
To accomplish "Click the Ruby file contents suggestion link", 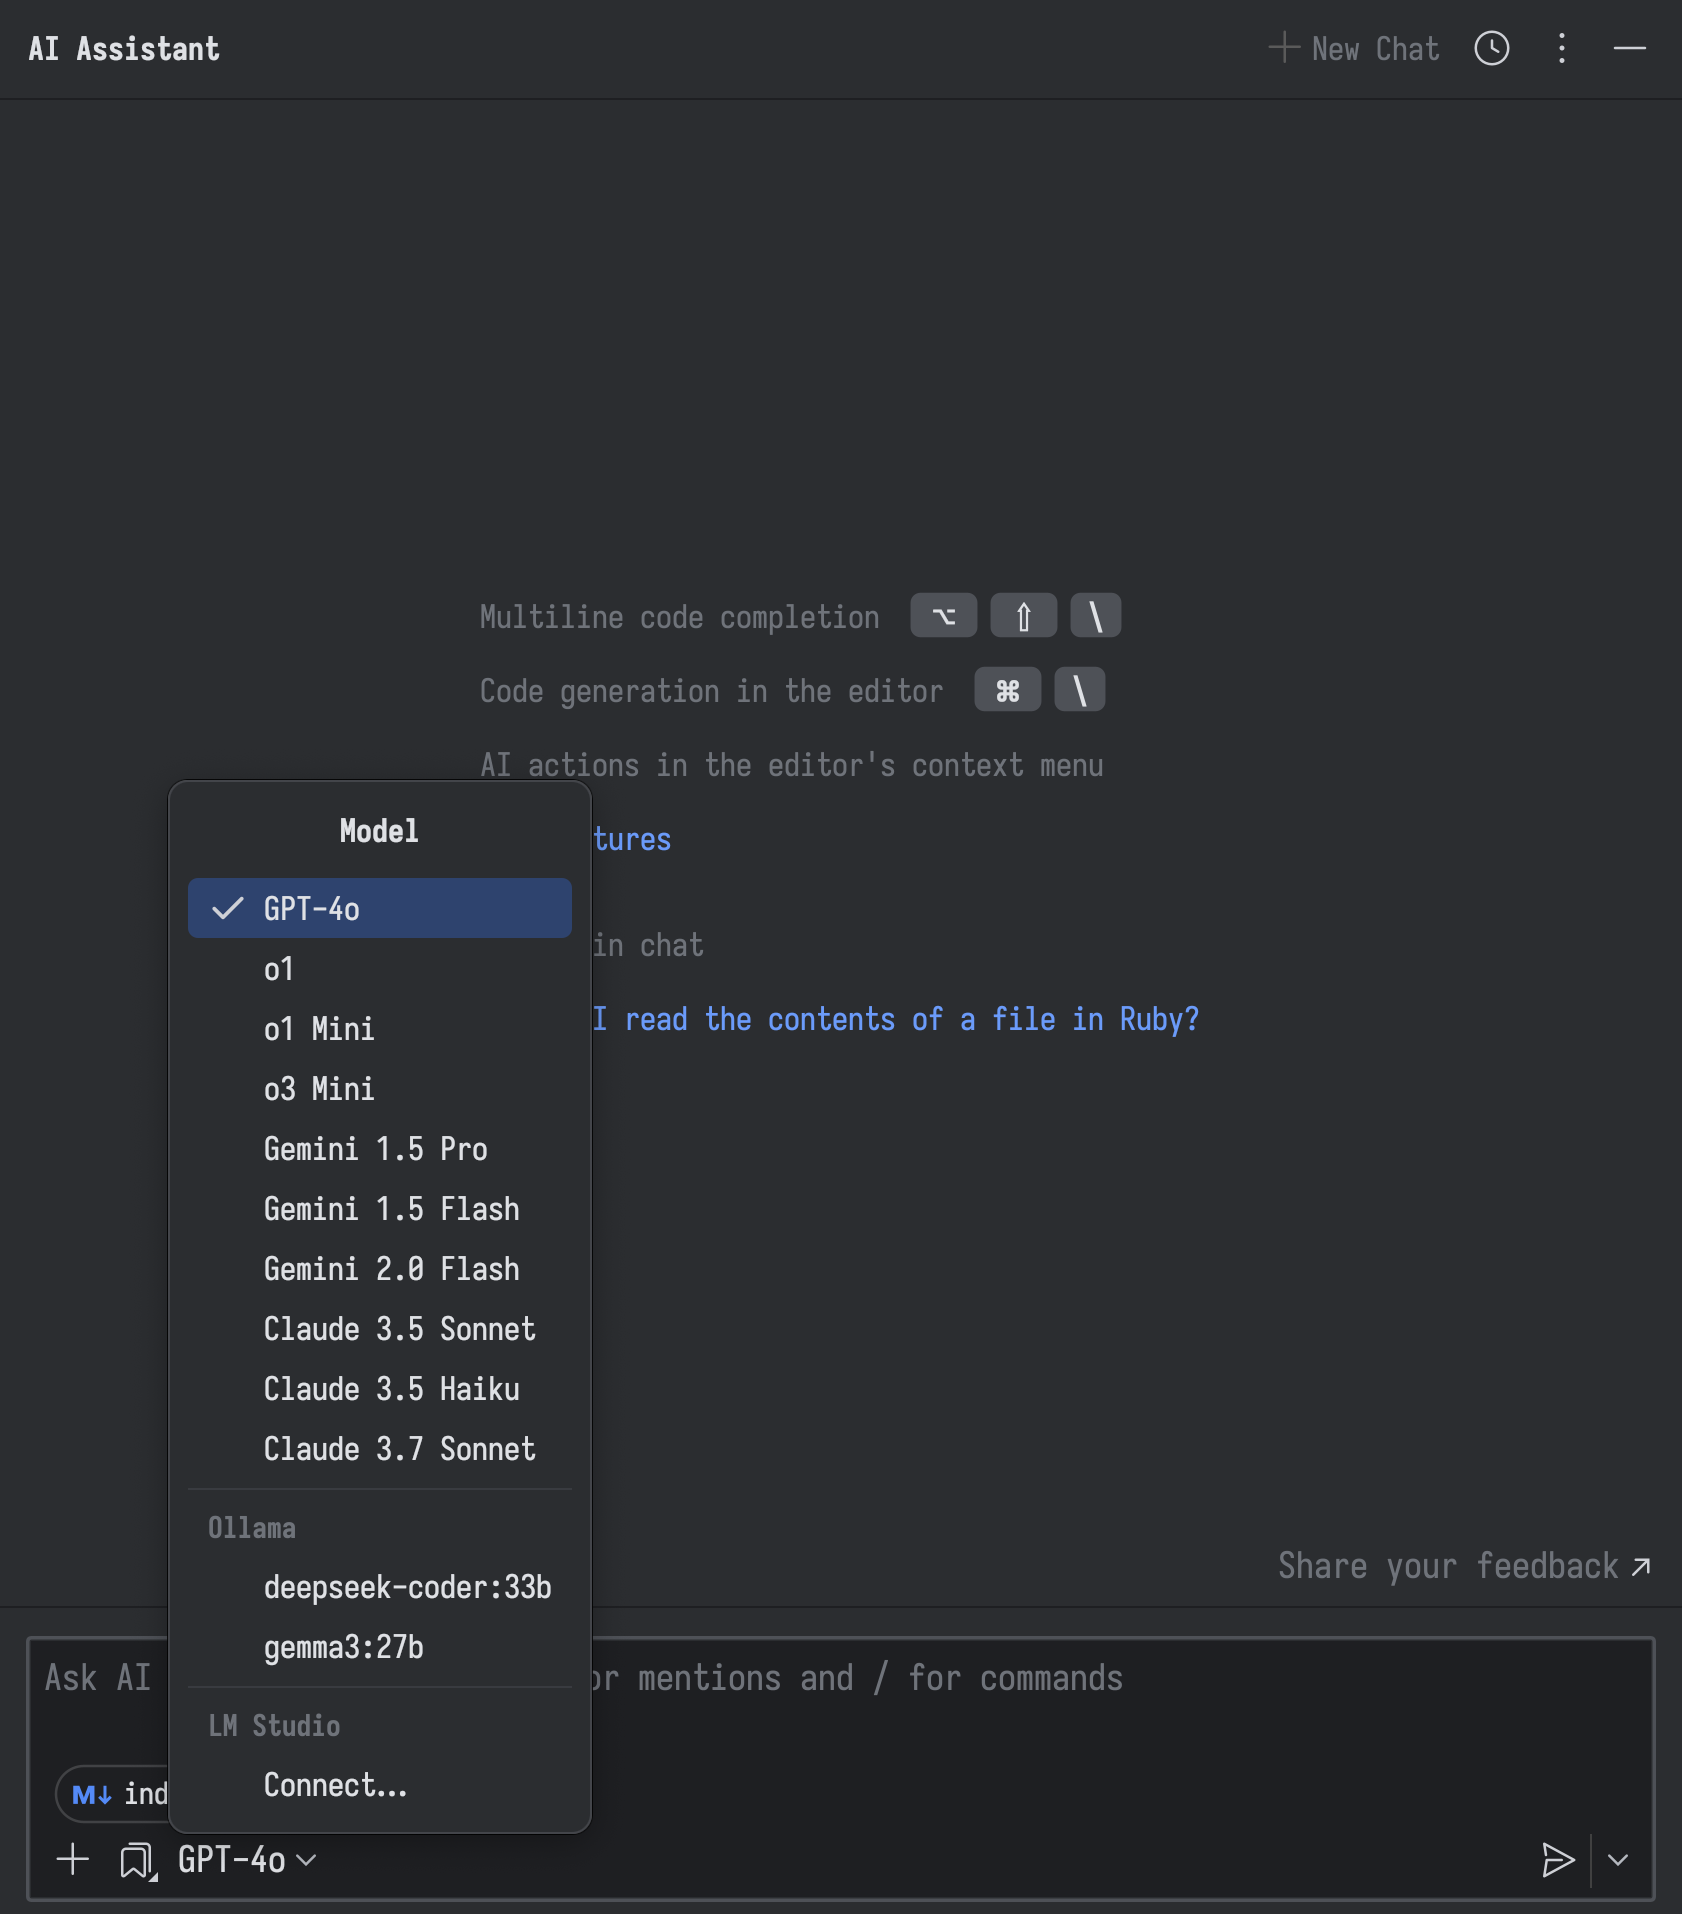I will point(900,1019).
